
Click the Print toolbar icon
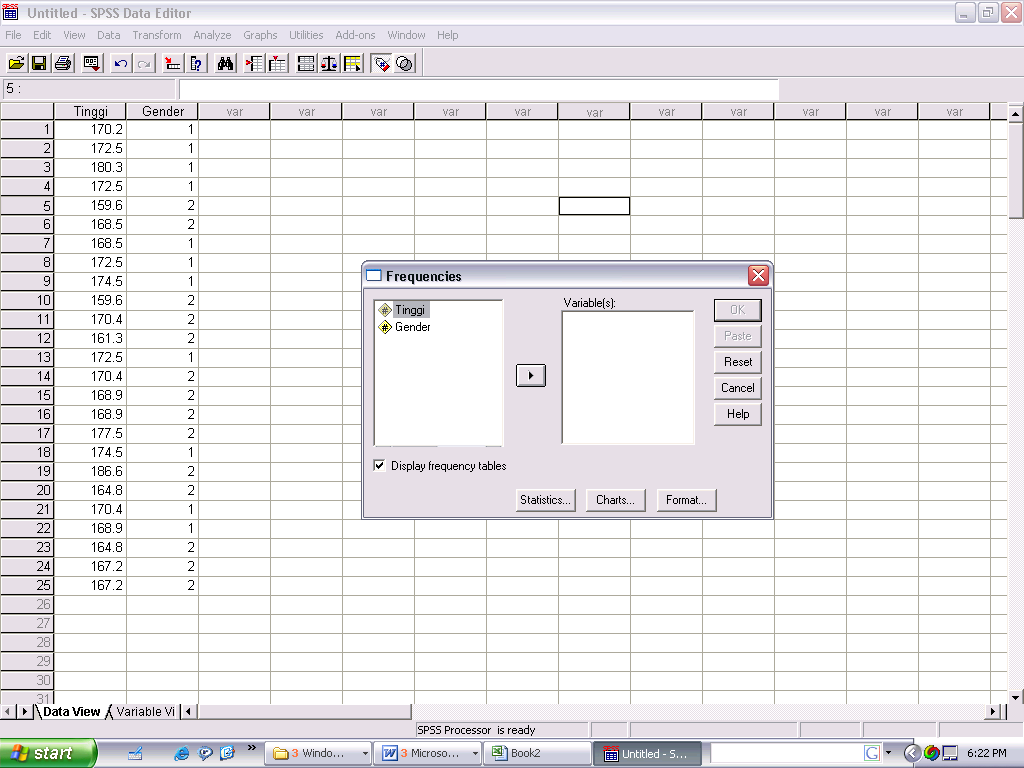point(63,63)
